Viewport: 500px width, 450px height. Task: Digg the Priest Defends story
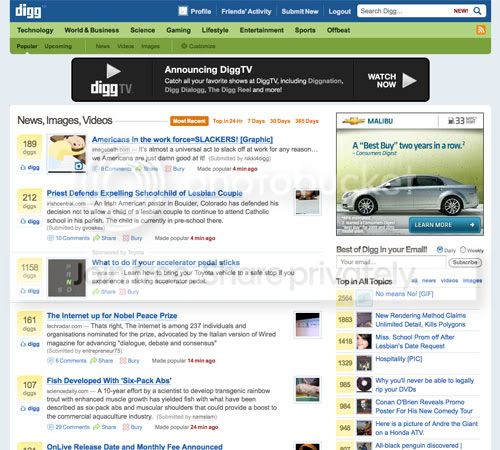coord(30,221)
